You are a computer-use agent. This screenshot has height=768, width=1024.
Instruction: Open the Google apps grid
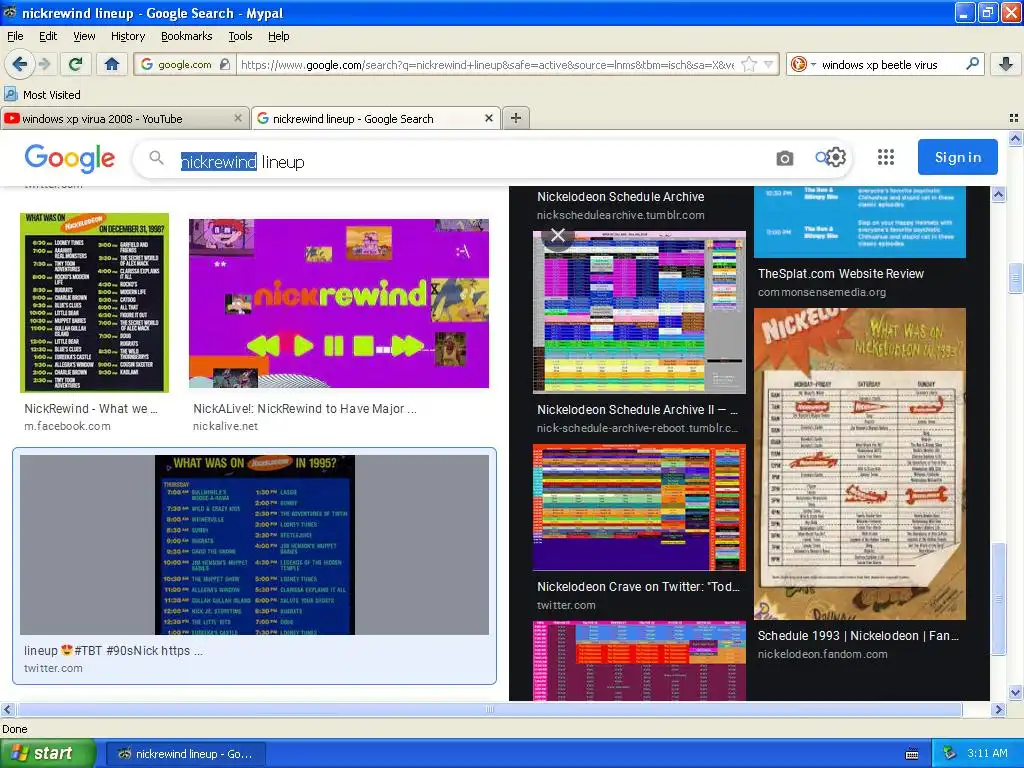click(886, 157)
